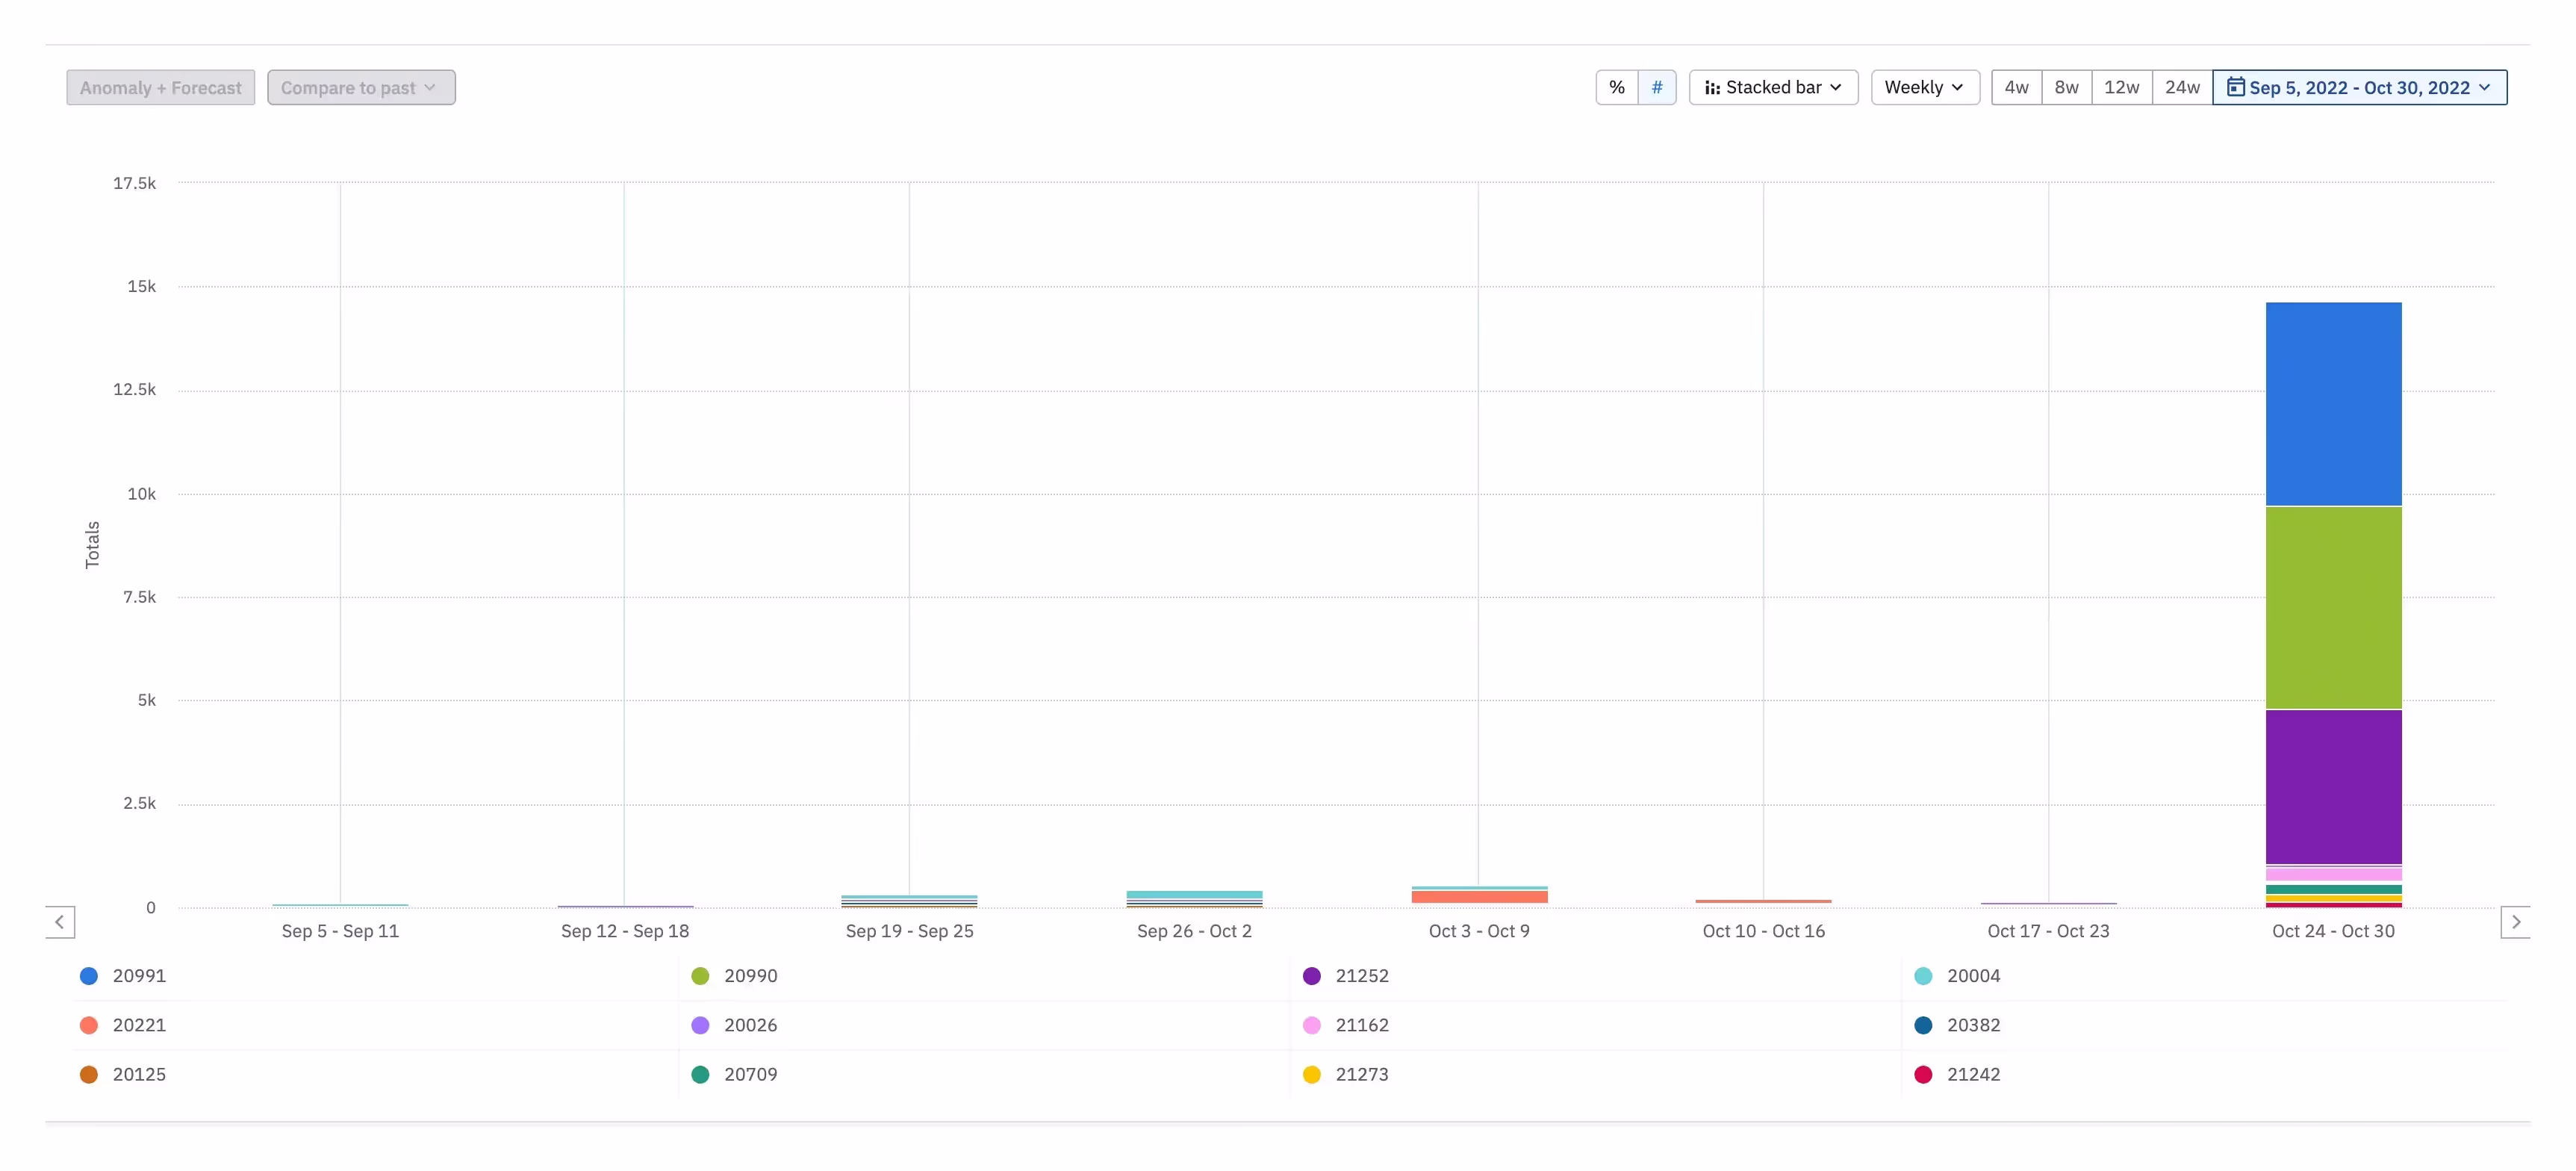2576x1171 pixels.
Task: Select the 12w time range
Action: (2121, 87)
